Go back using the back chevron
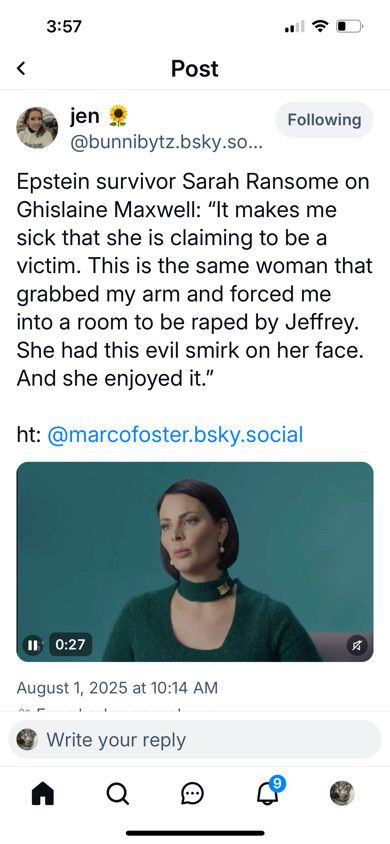Image resolution: width=390 pixels, height=844 pixels. pyautogui.click(x=21, y=68)
